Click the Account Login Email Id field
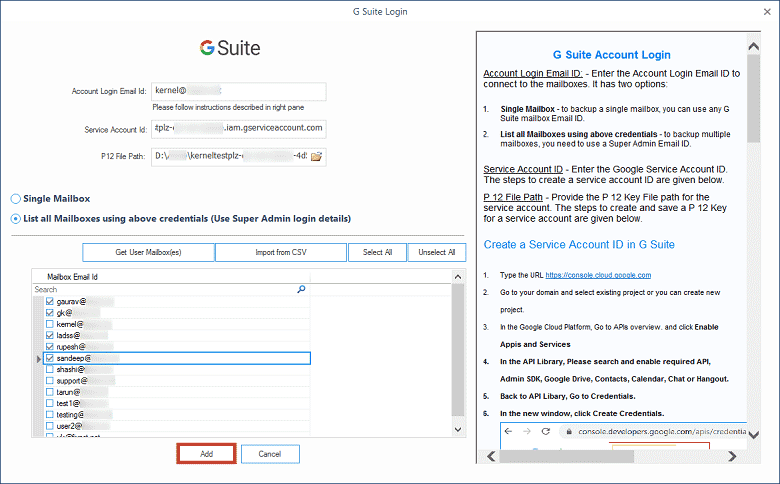 (239, 92)
